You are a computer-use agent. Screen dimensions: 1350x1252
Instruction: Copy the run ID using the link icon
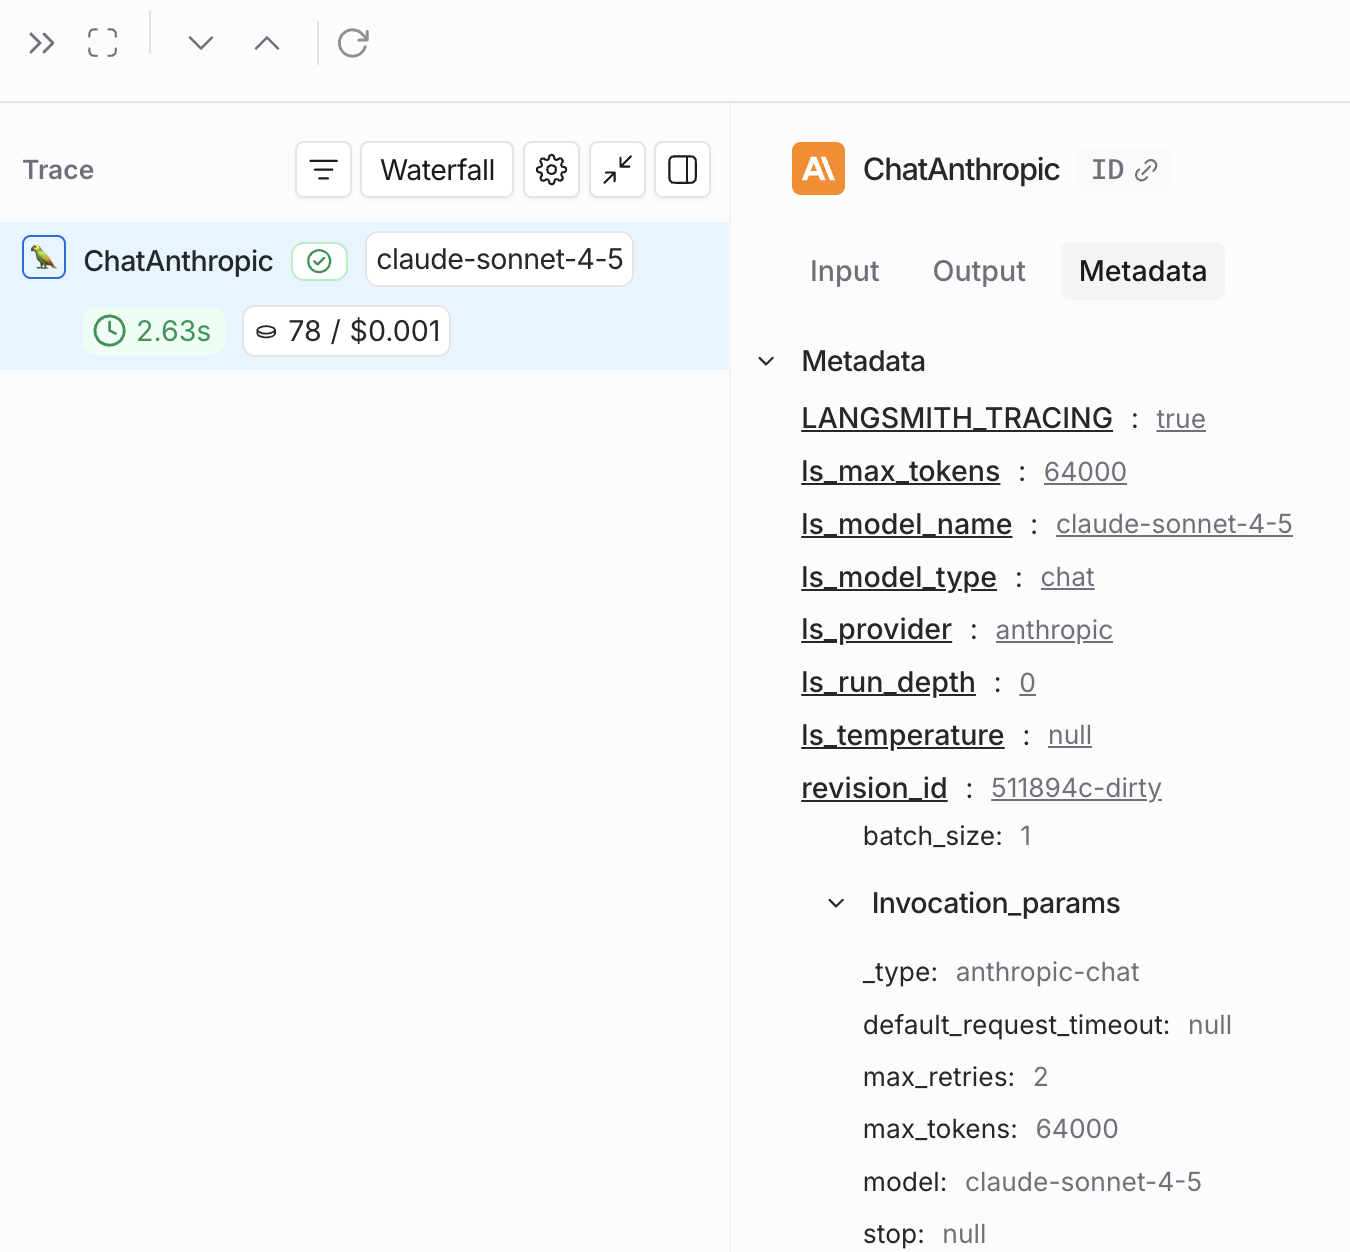(1148, 170)
